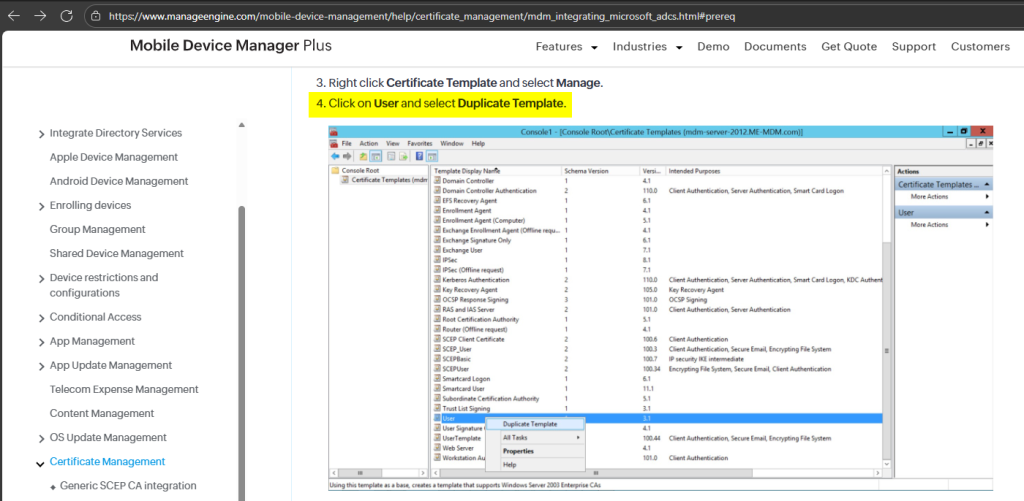Click the browser forward arrow
The width and height of the screenshot is (1024, 501).
pyautogui.click(x=40, y=16)
